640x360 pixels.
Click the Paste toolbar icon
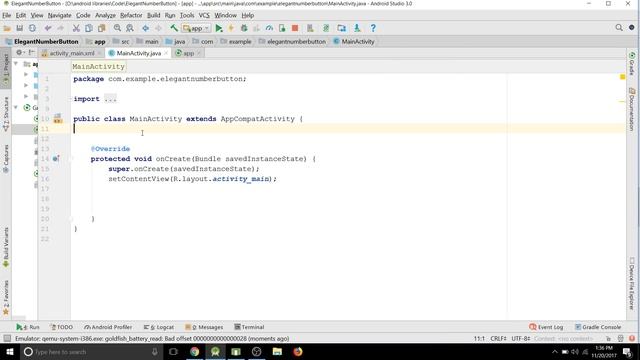(102, 28)
